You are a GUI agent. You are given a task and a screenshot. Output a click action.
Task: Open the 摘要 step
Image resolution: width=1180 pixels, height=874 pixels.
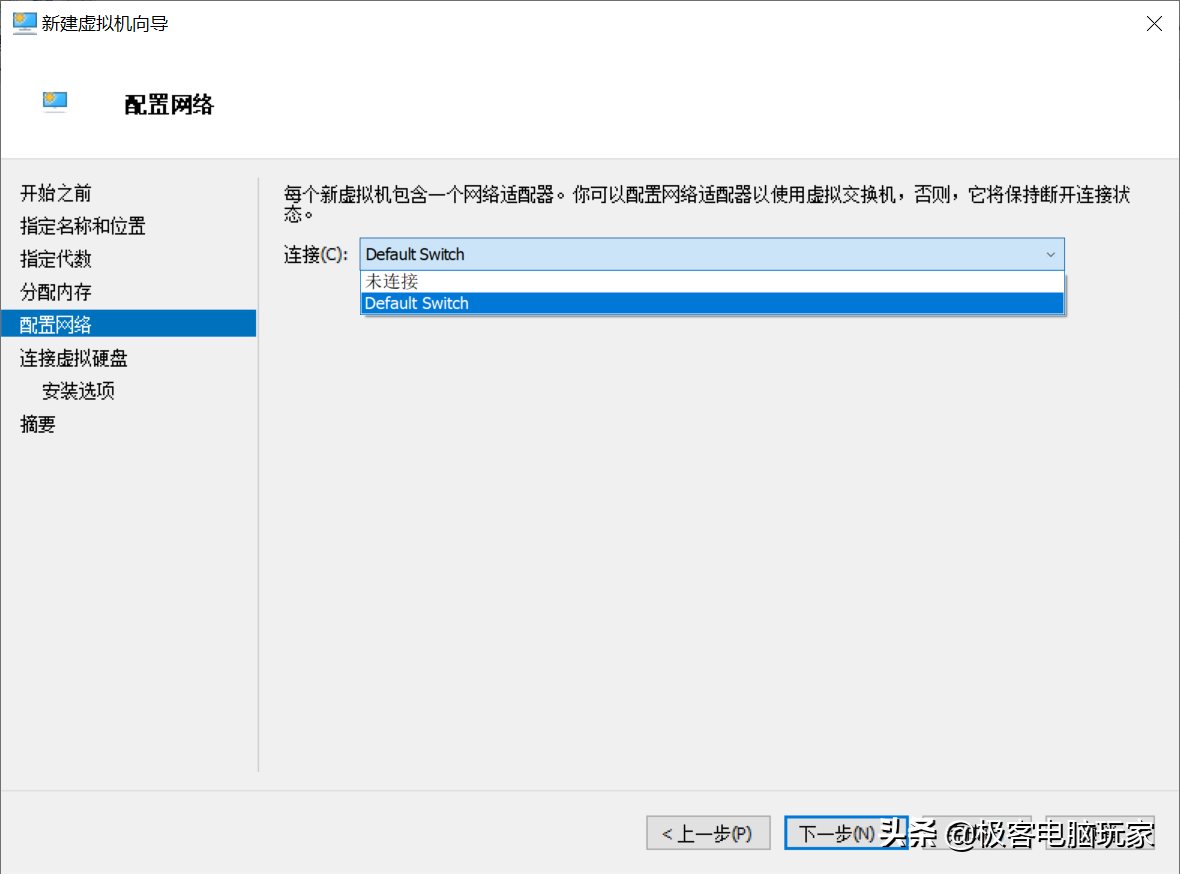point(38,424)
